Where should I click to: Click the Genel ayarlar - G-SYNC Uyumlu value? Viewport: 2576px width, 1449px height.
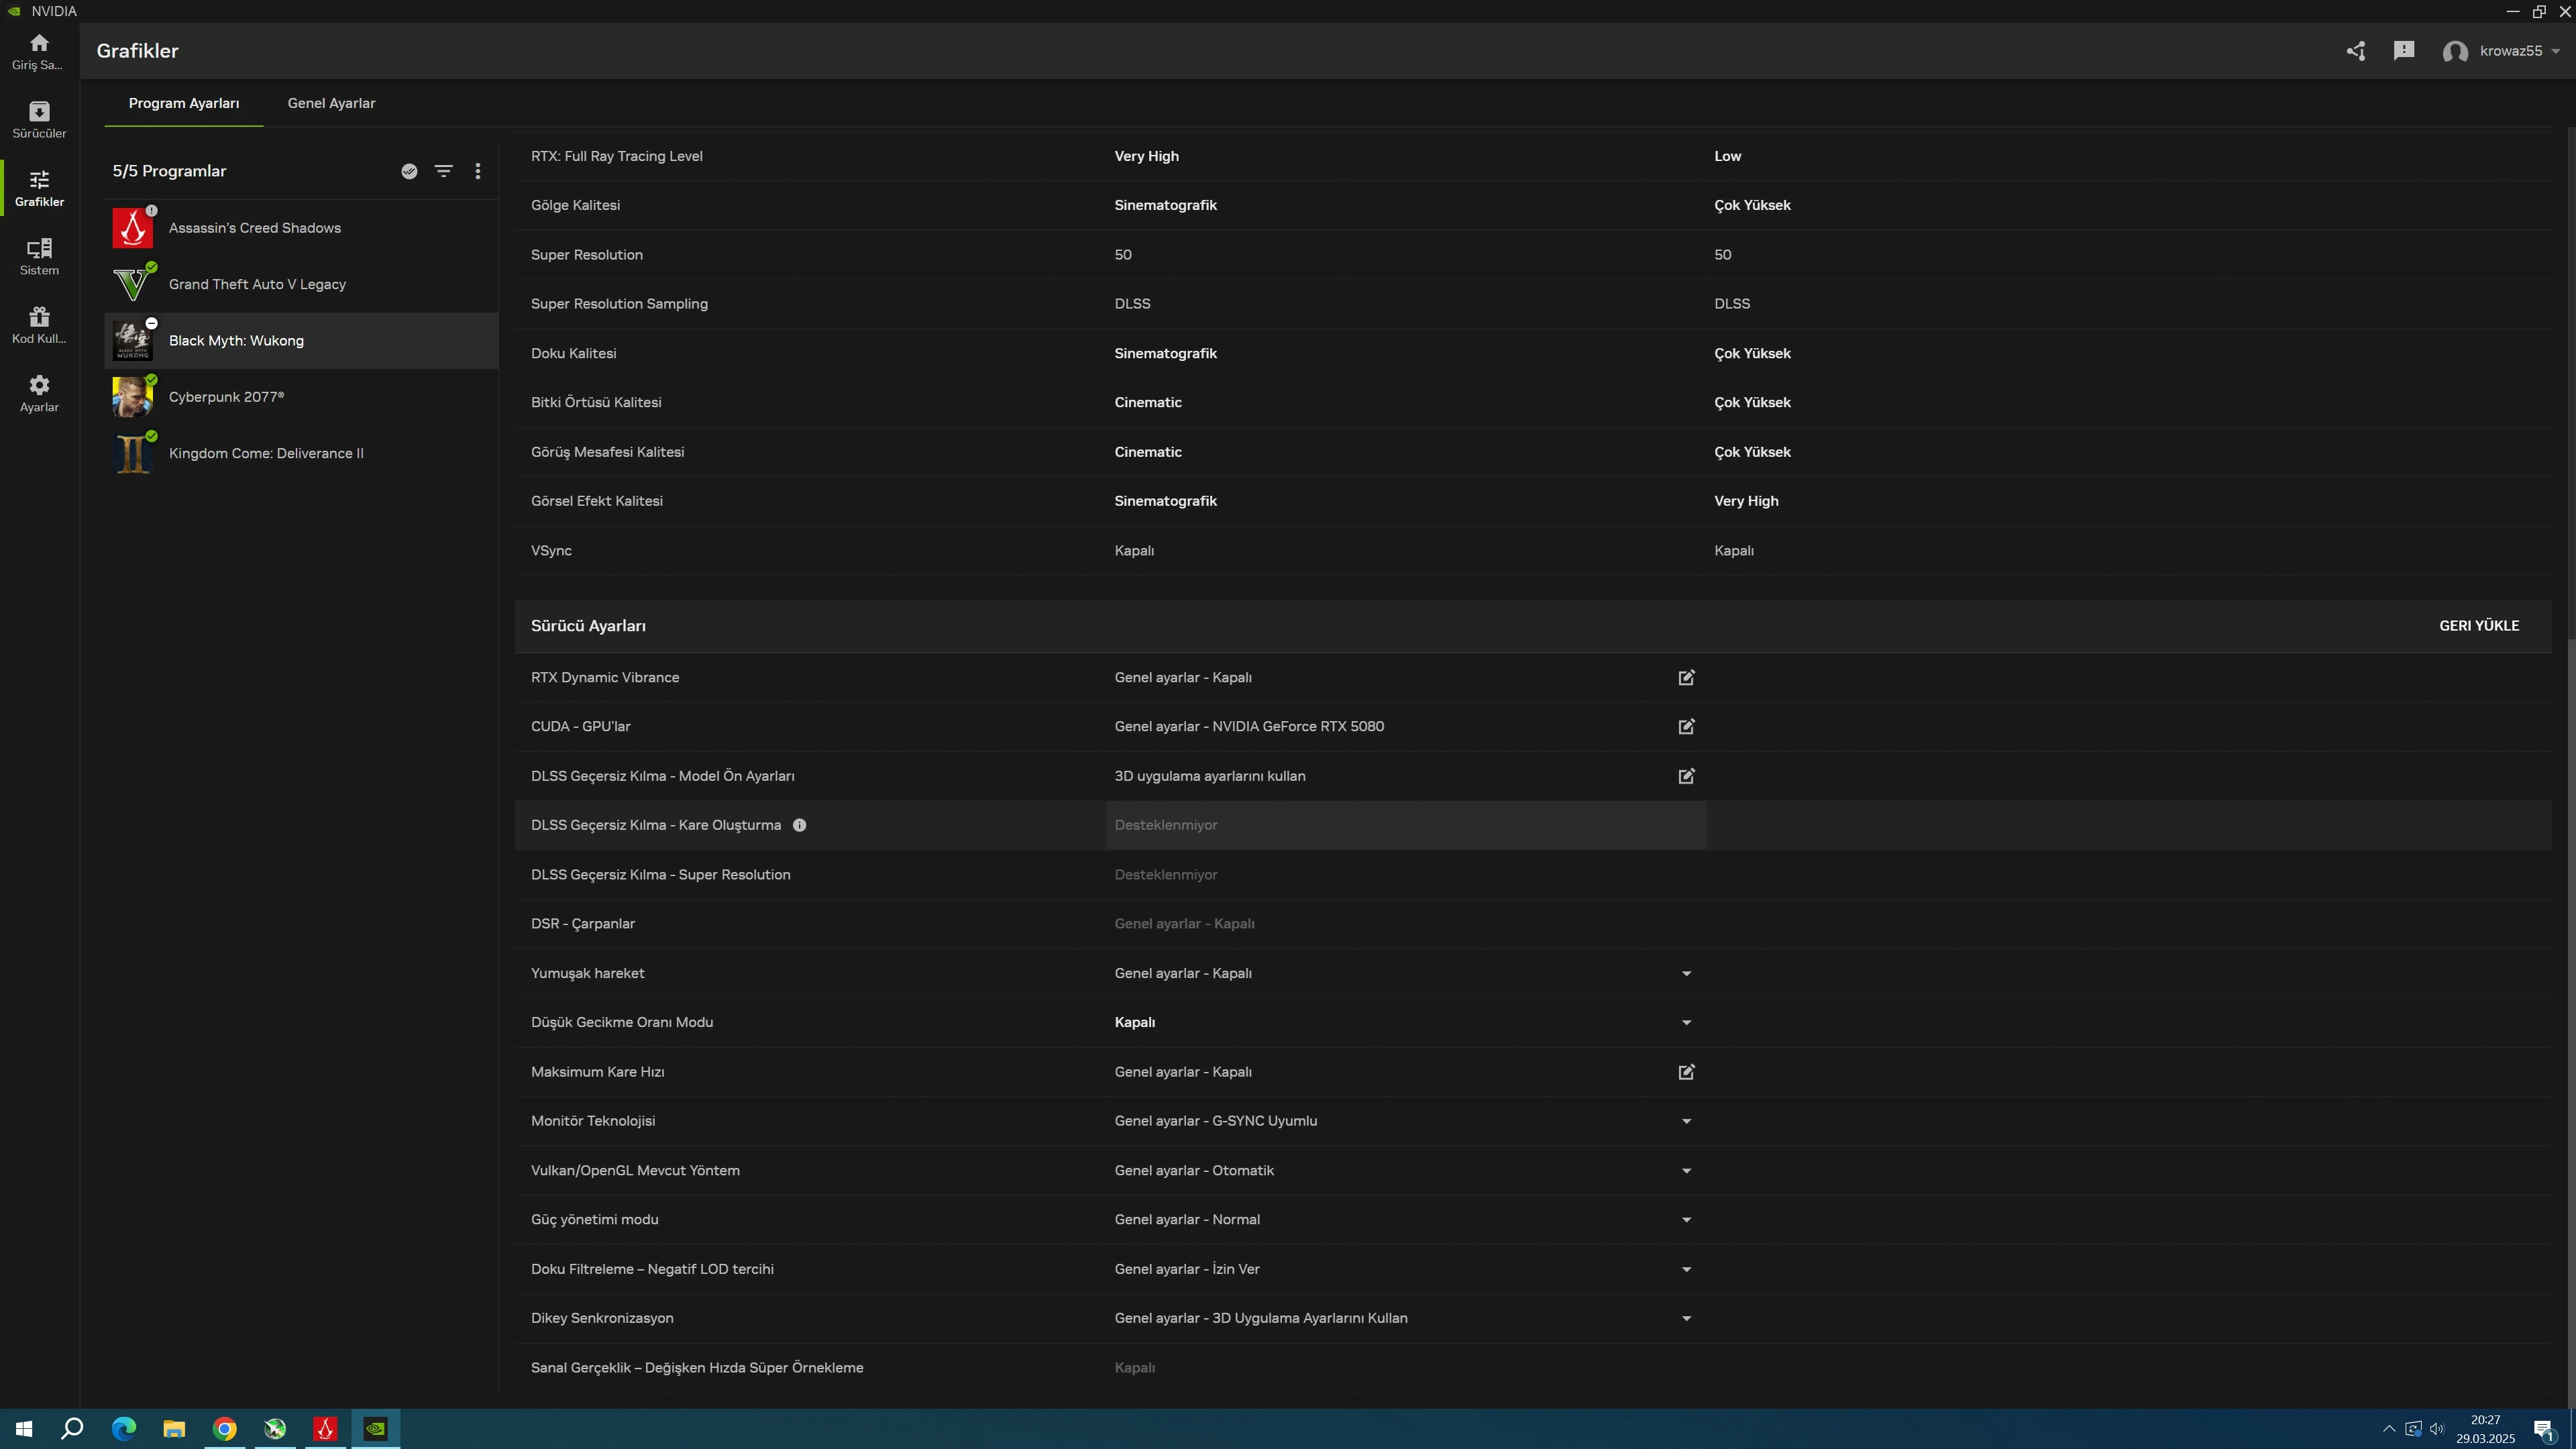pyautogui.click(x=1215, y=1121)
